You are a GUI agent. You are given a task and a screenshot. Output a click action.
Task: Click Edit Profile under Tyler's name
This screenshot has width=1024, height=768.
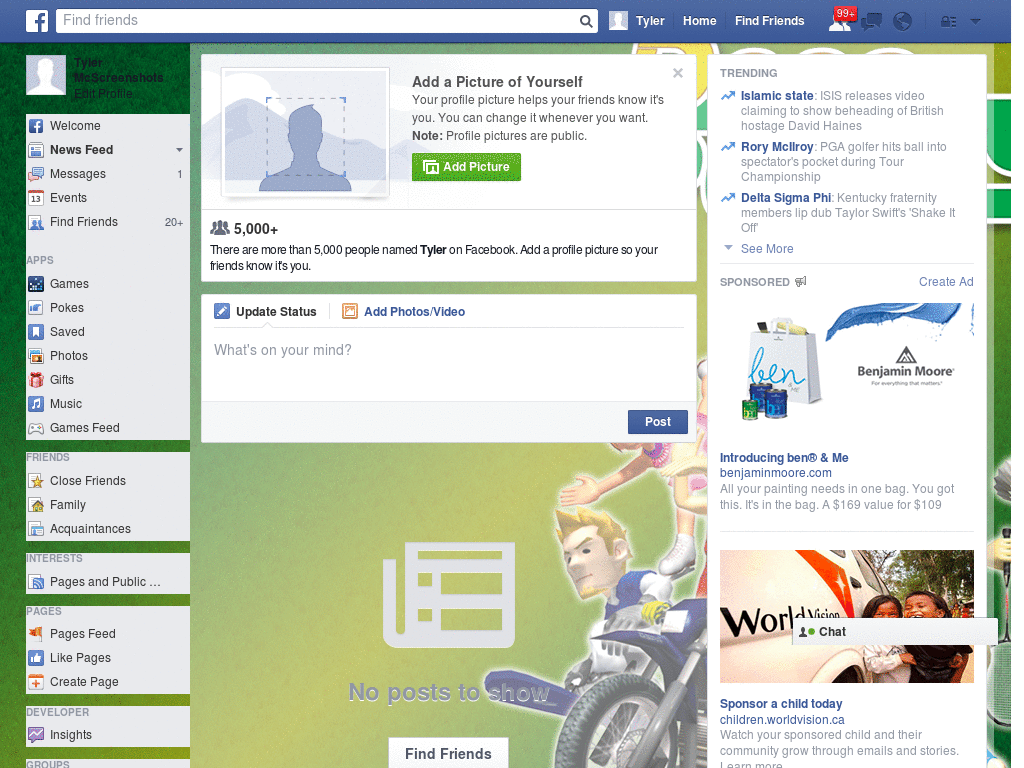pos(103,94)
